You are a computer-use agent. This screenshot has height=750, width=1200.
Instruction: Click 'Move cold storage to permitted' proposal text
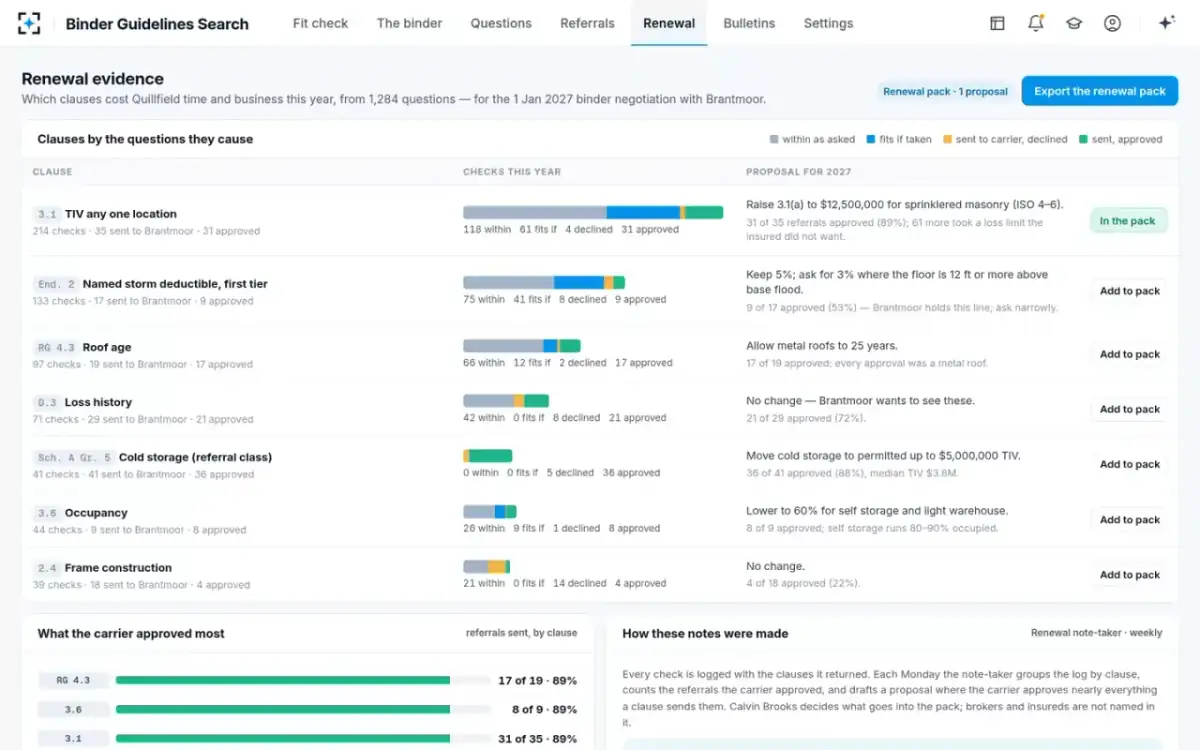[x=883, y=456]
